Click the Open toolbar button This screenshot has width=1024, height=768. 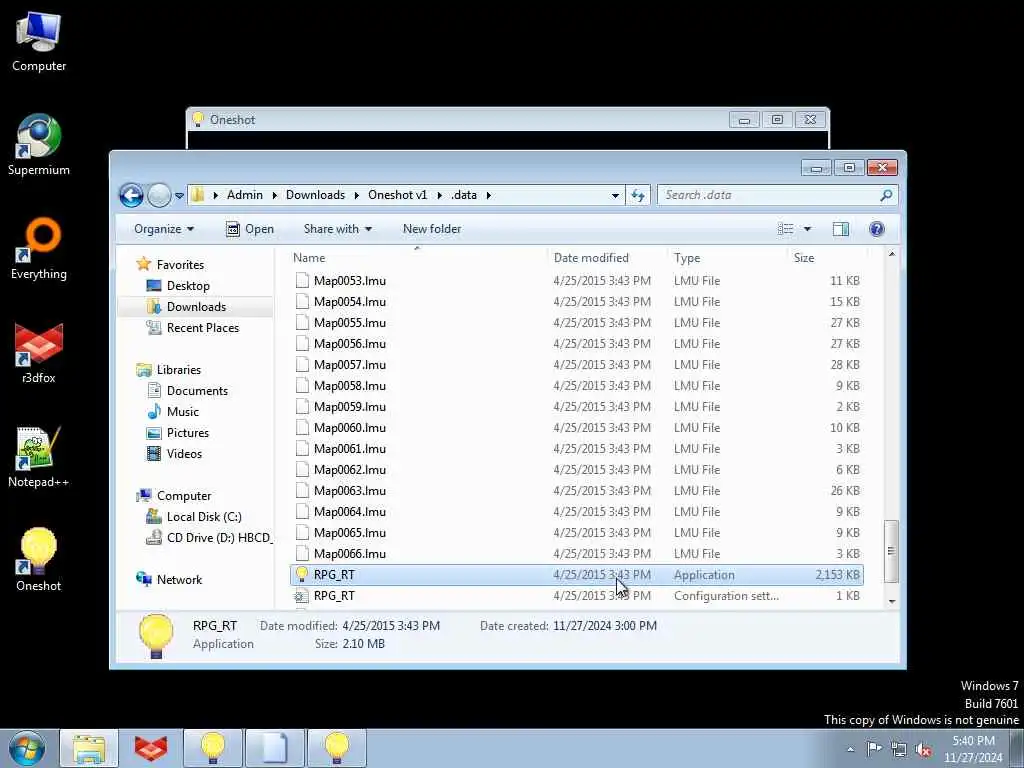click(249, 229)
